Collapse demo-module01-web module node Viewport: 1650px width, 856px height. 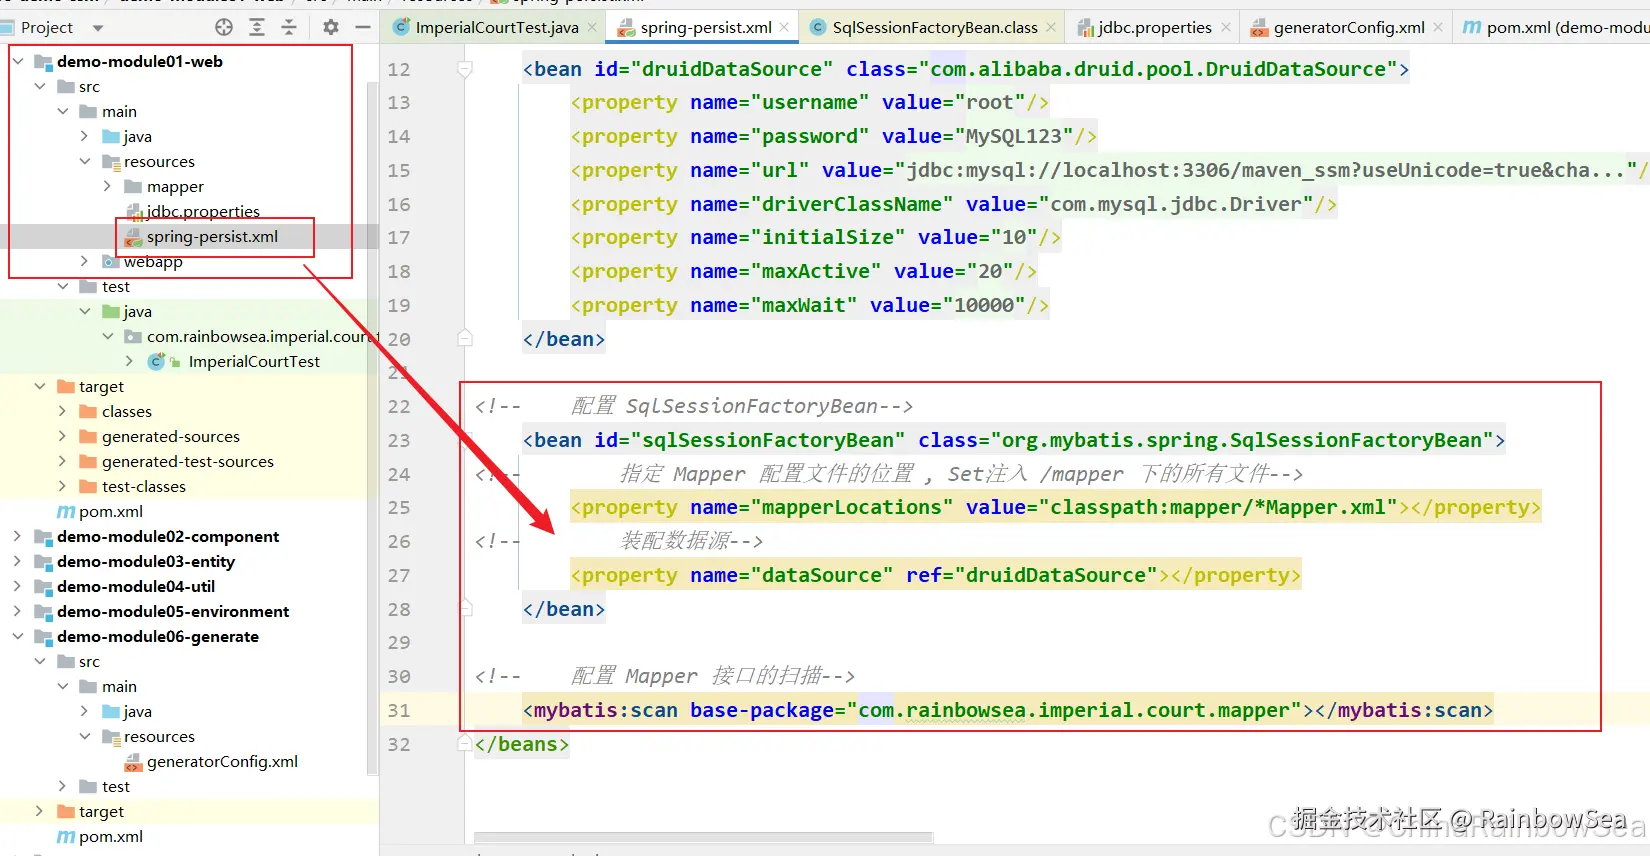(x=18, y=61)
